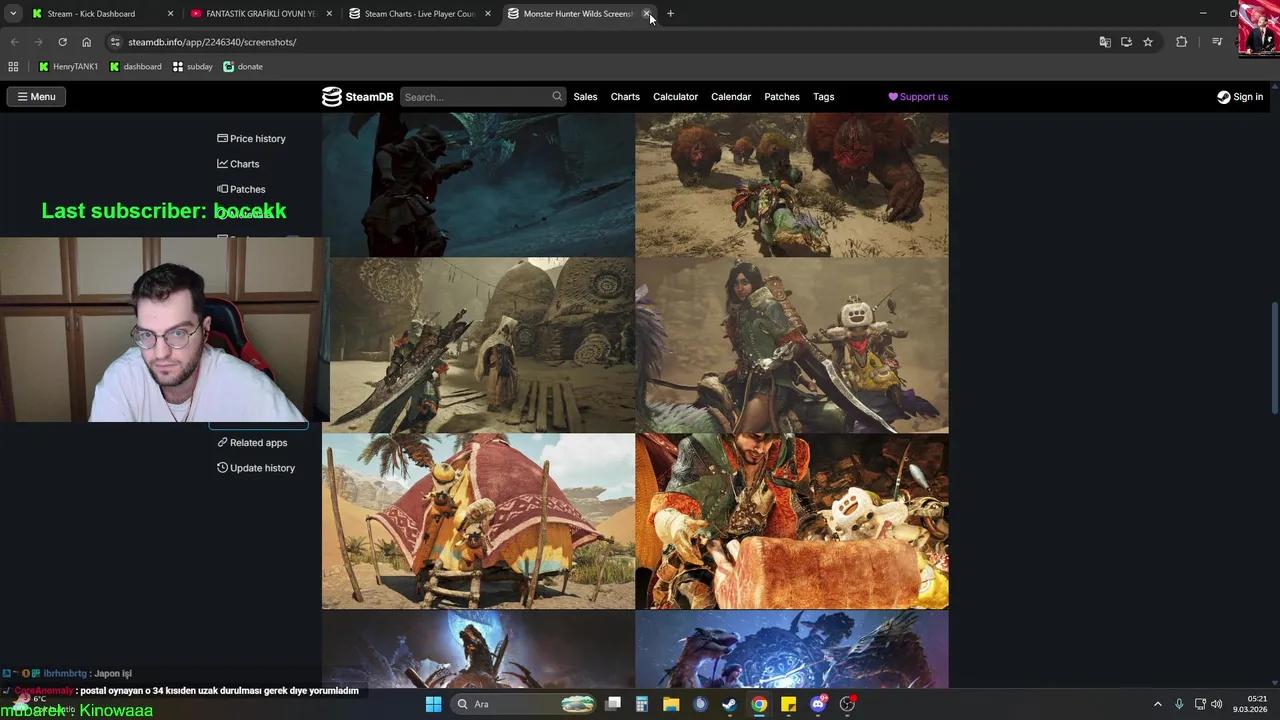Open the desert tent screenshot thumbnail
1280x720 pixels.
478,521
